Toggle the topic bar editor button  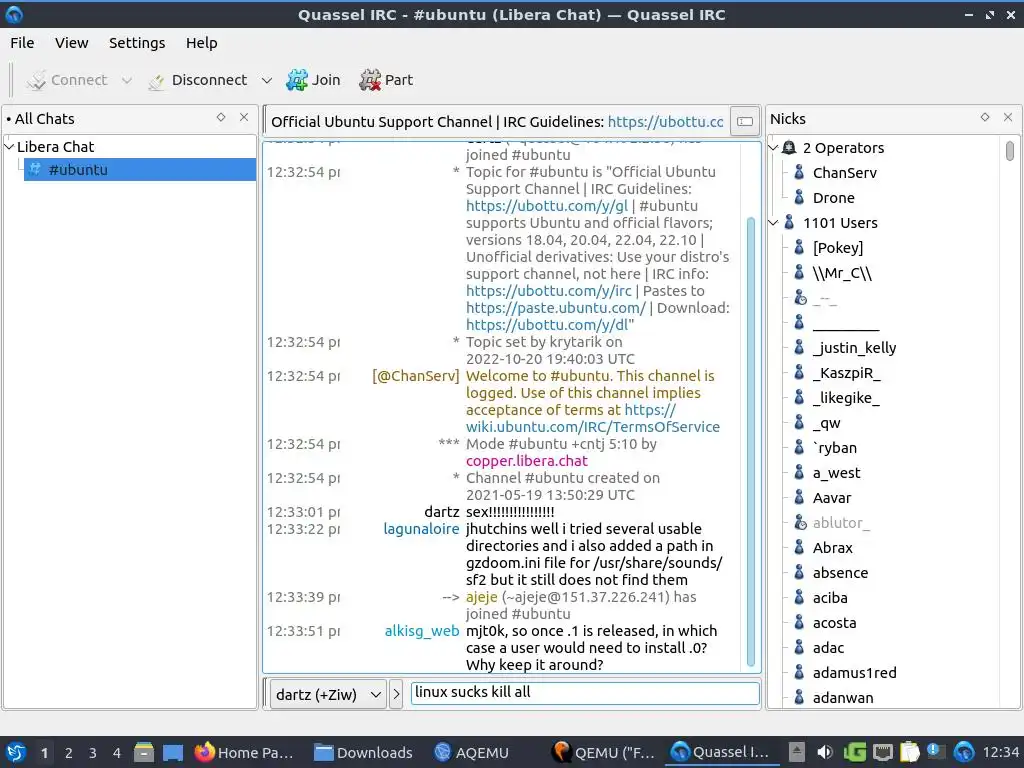point(744,121)
